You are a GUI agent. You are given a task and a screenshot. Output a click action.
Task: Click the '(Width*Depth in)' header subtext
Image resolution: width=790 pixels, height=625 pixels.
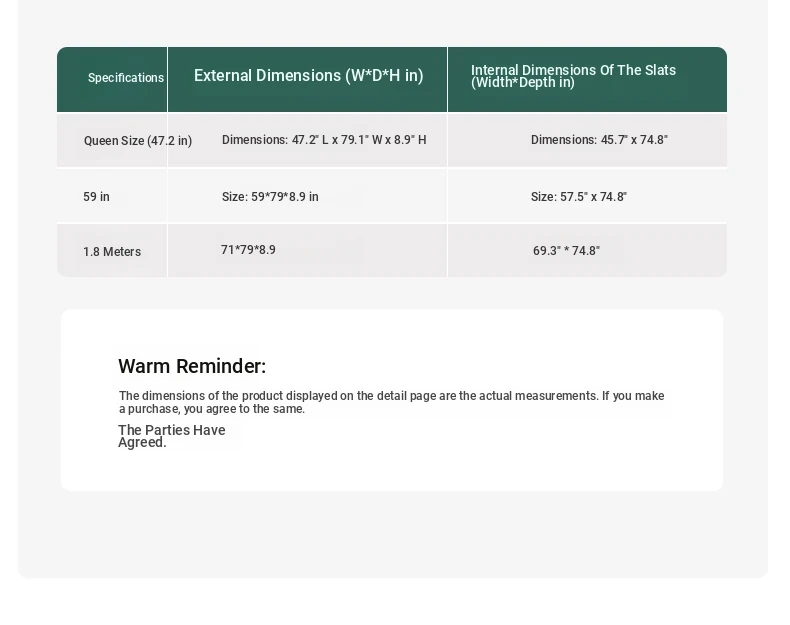tap(522, 83)
